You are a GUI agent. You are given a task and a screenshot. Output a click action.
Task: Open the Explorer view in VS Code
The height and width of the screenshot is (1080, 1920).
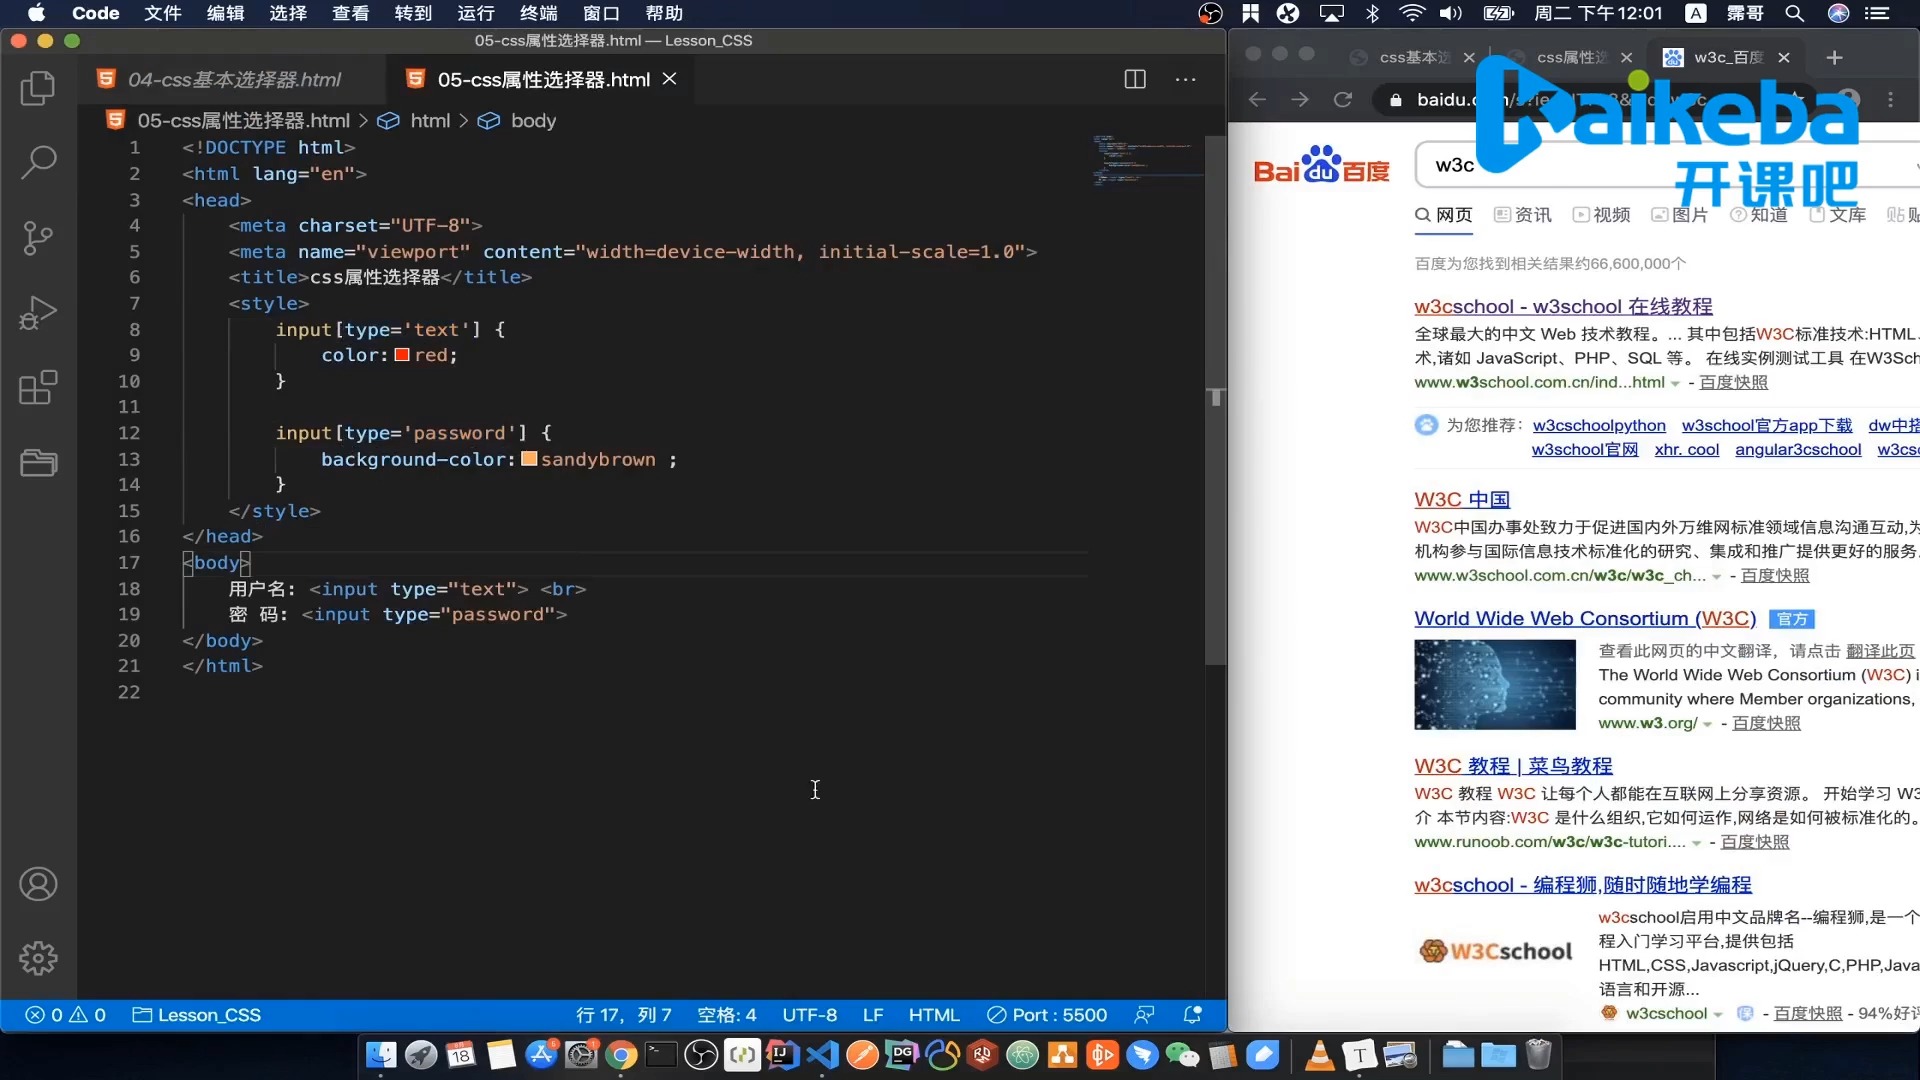(38, 88)
